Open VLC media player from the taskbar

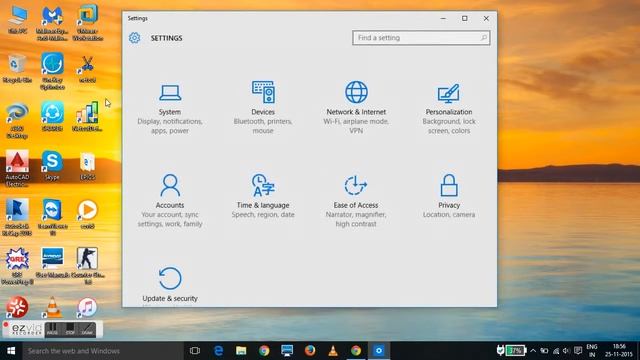point(333,351)
